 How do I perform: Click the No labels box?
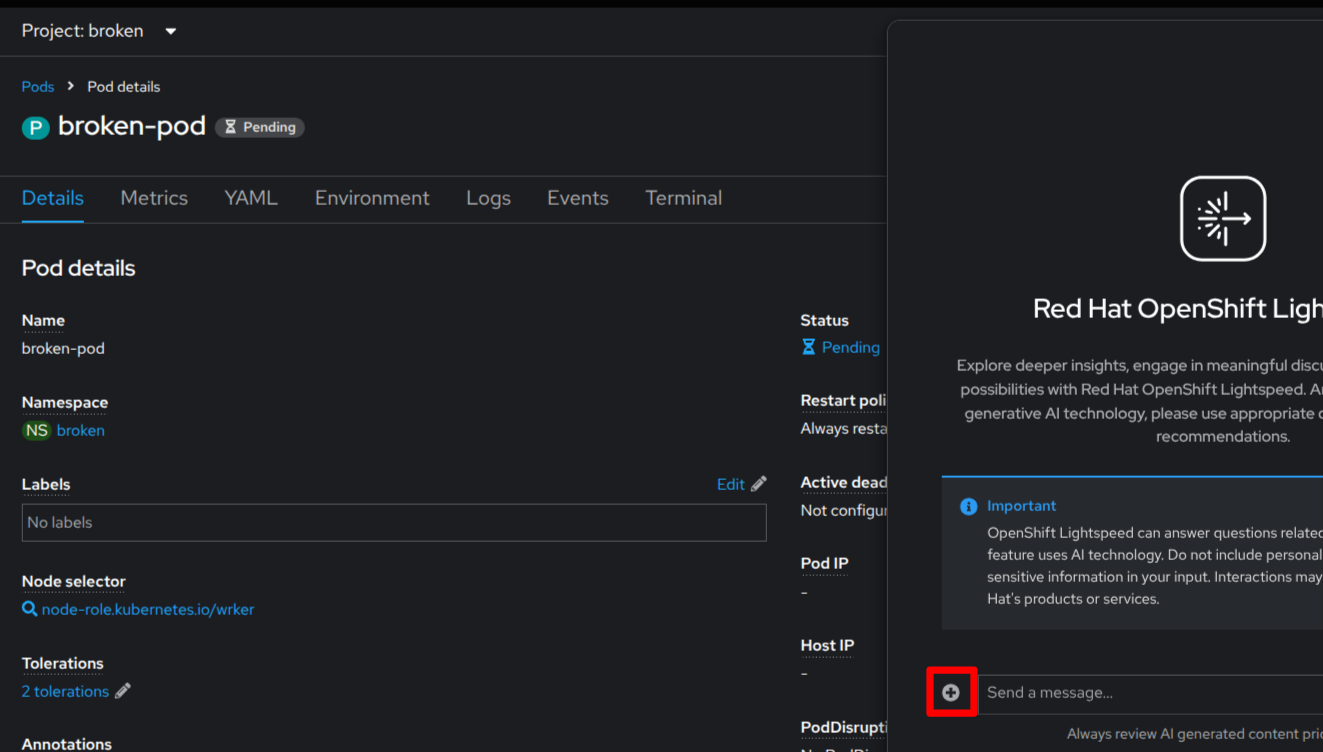coord(394,522)
